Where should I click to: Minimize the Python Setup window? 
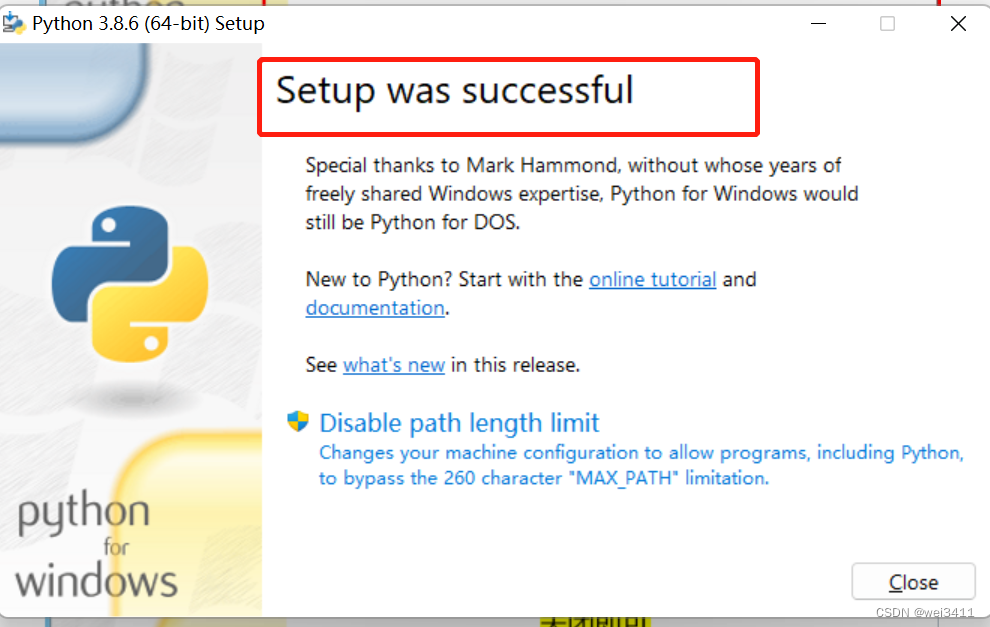coord(818,23)
